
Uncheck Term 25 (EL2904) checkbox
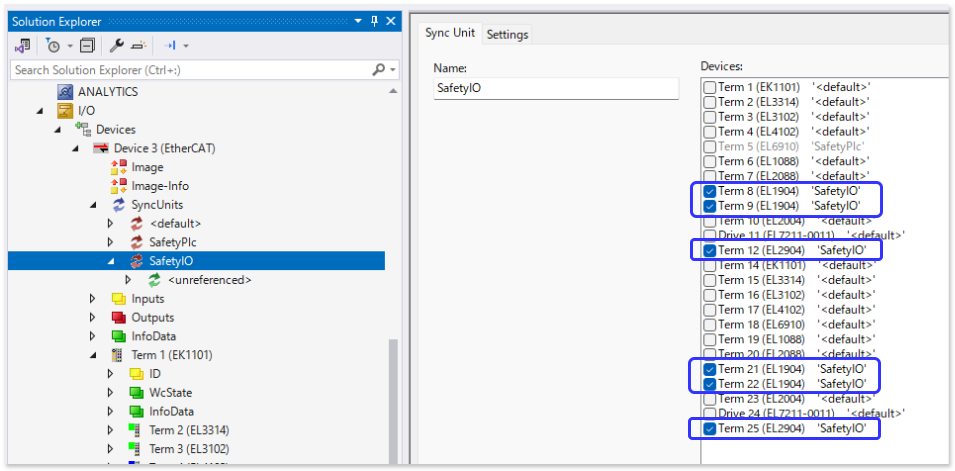coord(709,429)
